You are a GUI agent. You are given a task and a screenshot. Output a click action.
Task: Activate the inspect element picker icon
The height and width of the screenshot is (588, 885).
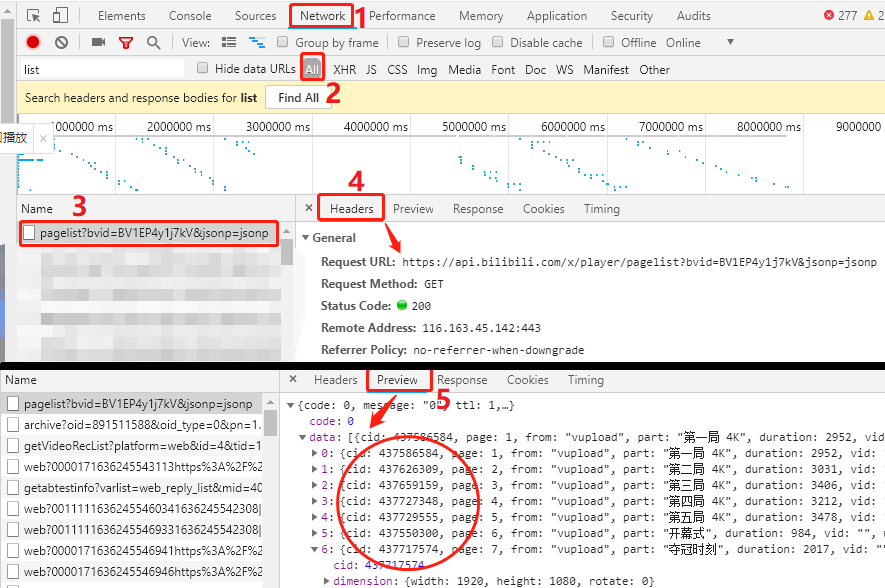(x=33, y=16)
